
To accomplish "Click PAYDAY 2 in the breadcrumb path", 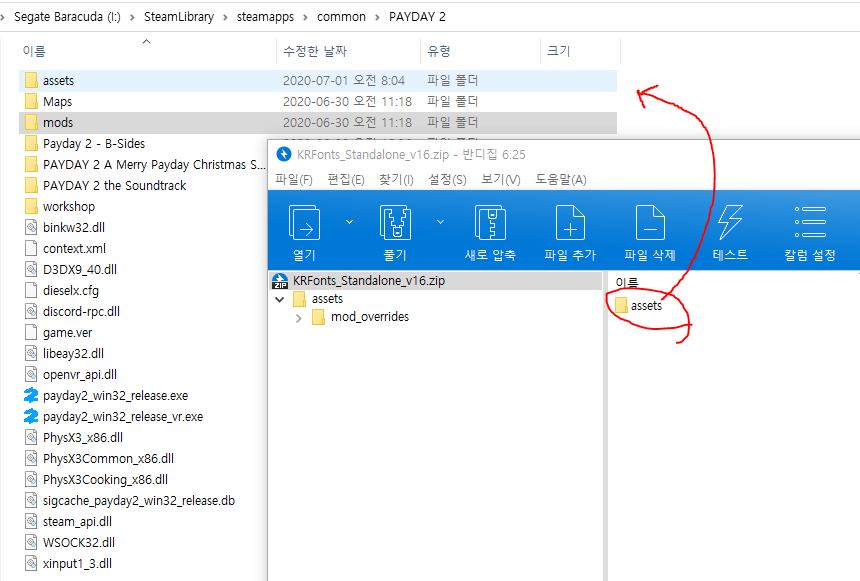I will 417,17.
